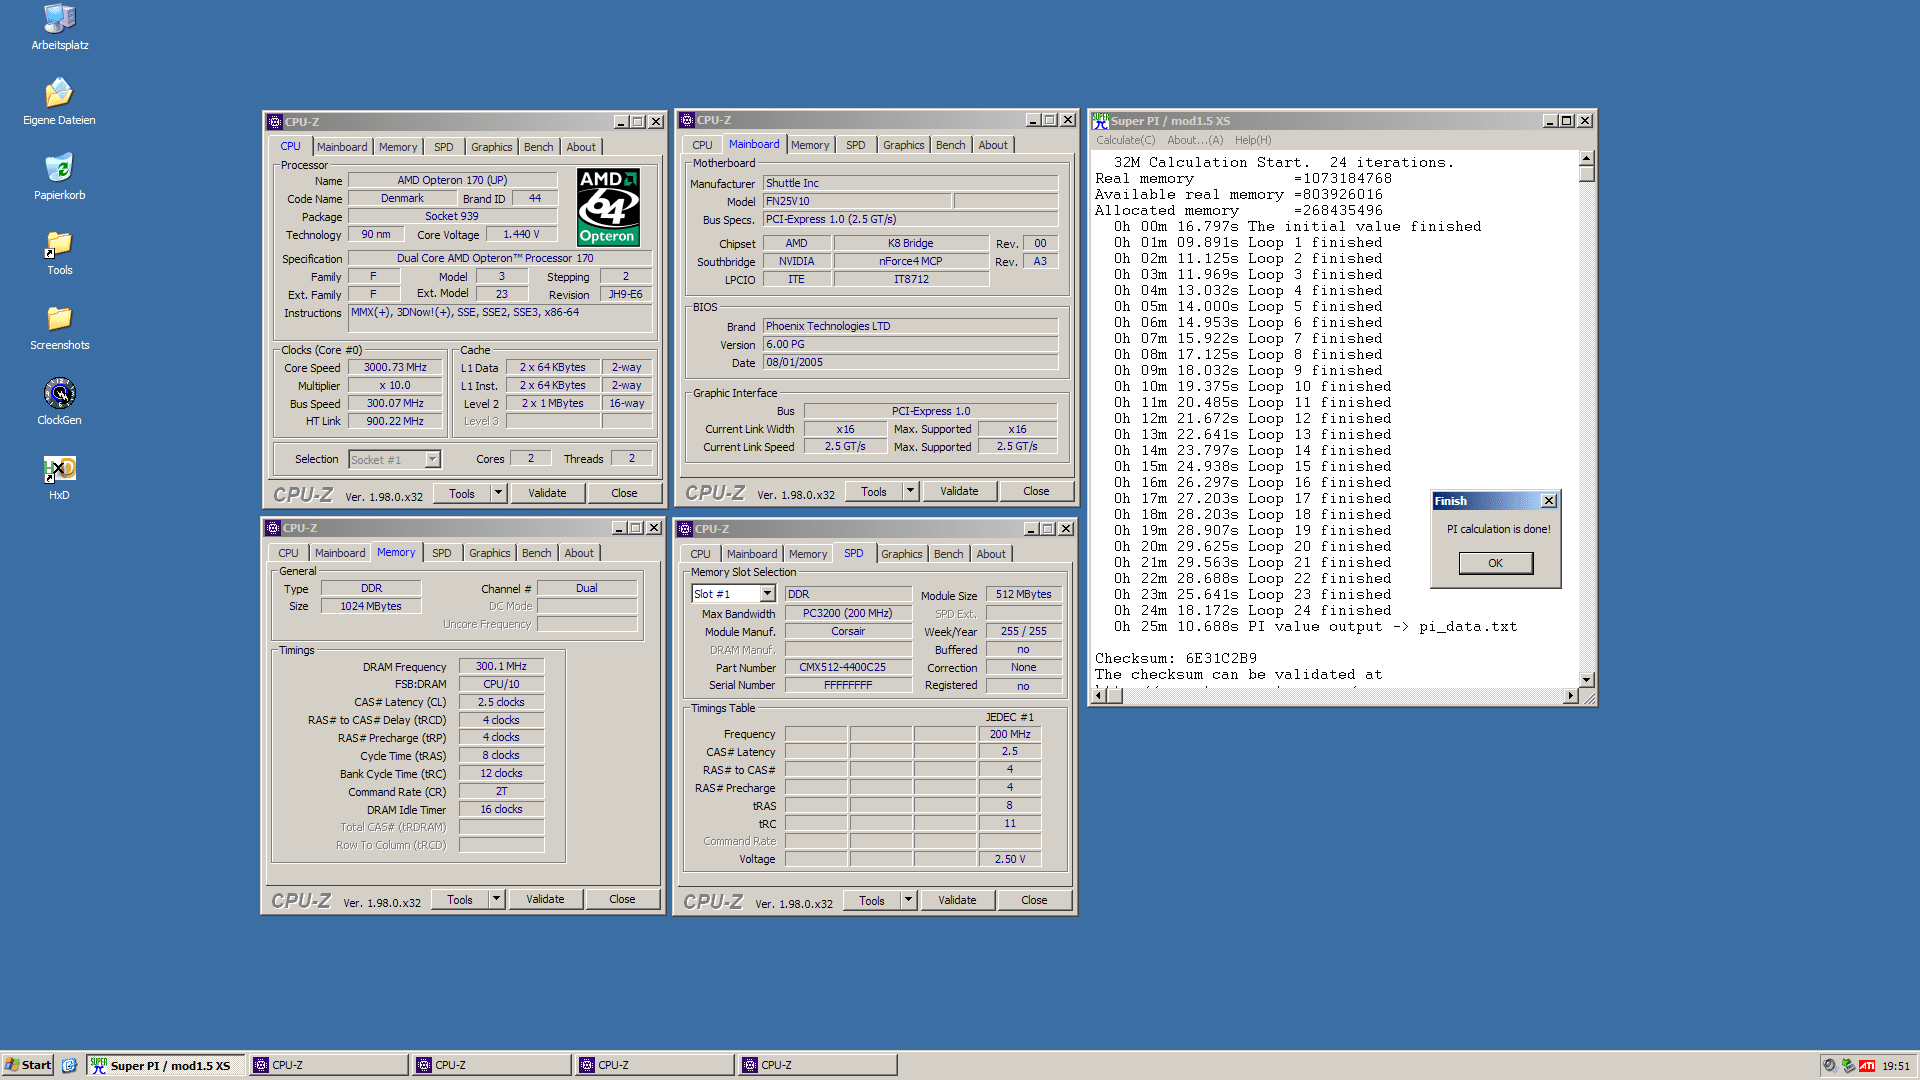Open the Slot #1 dropdown in SPD window
The width and height of the screenshot is (1920, 1080).
pyautogui.click(x=767, y=594)
